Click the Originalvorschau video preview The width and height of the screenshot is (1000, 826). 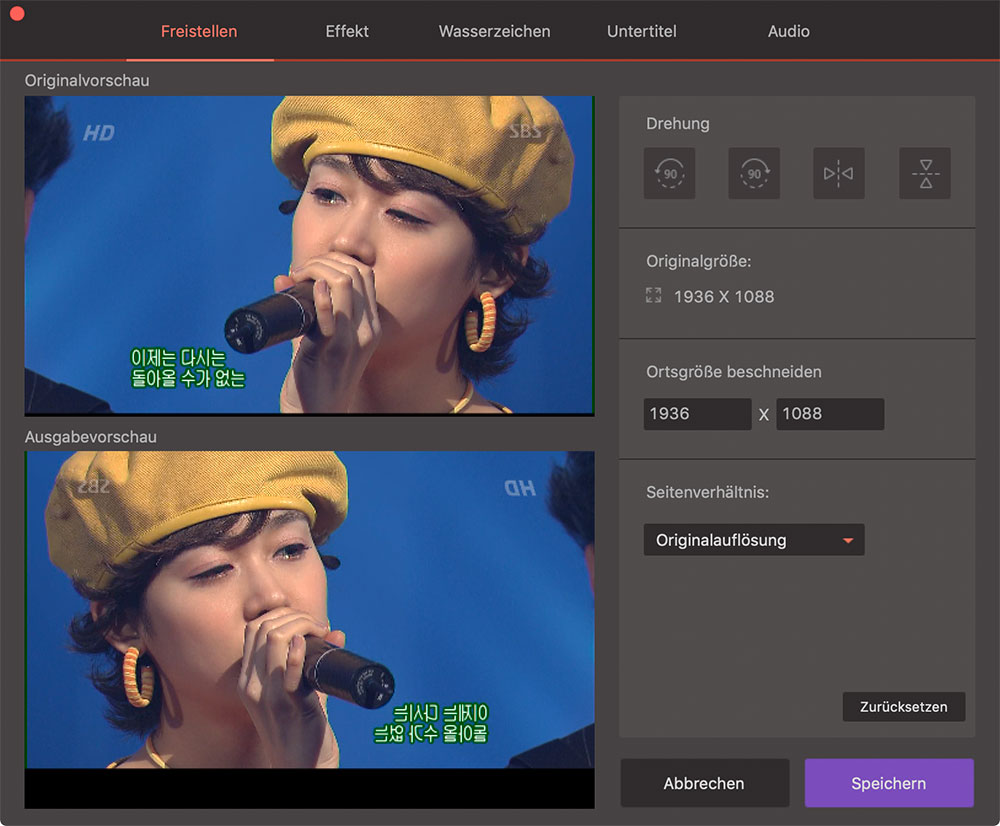point(309,256)
